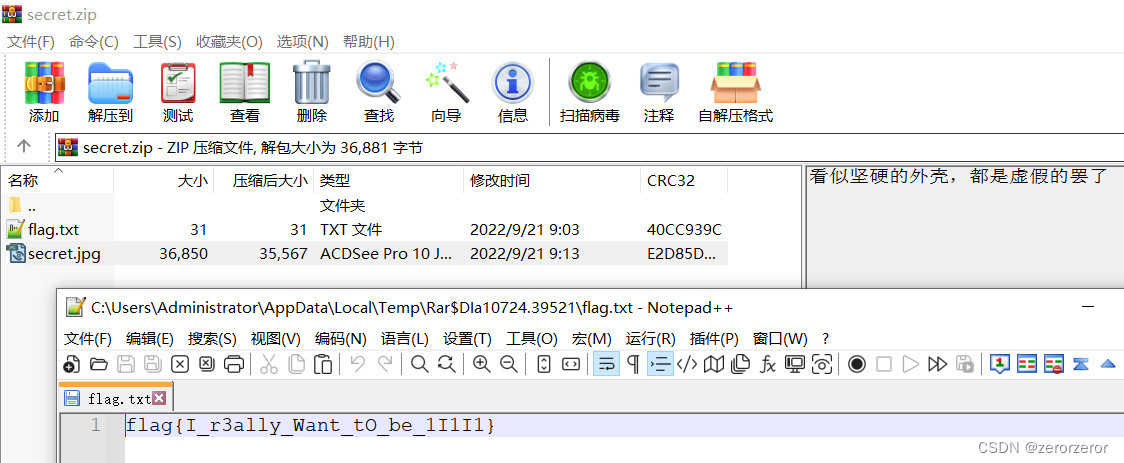Open Notepad++ 插件(P) menu

(x=714, y=338)
